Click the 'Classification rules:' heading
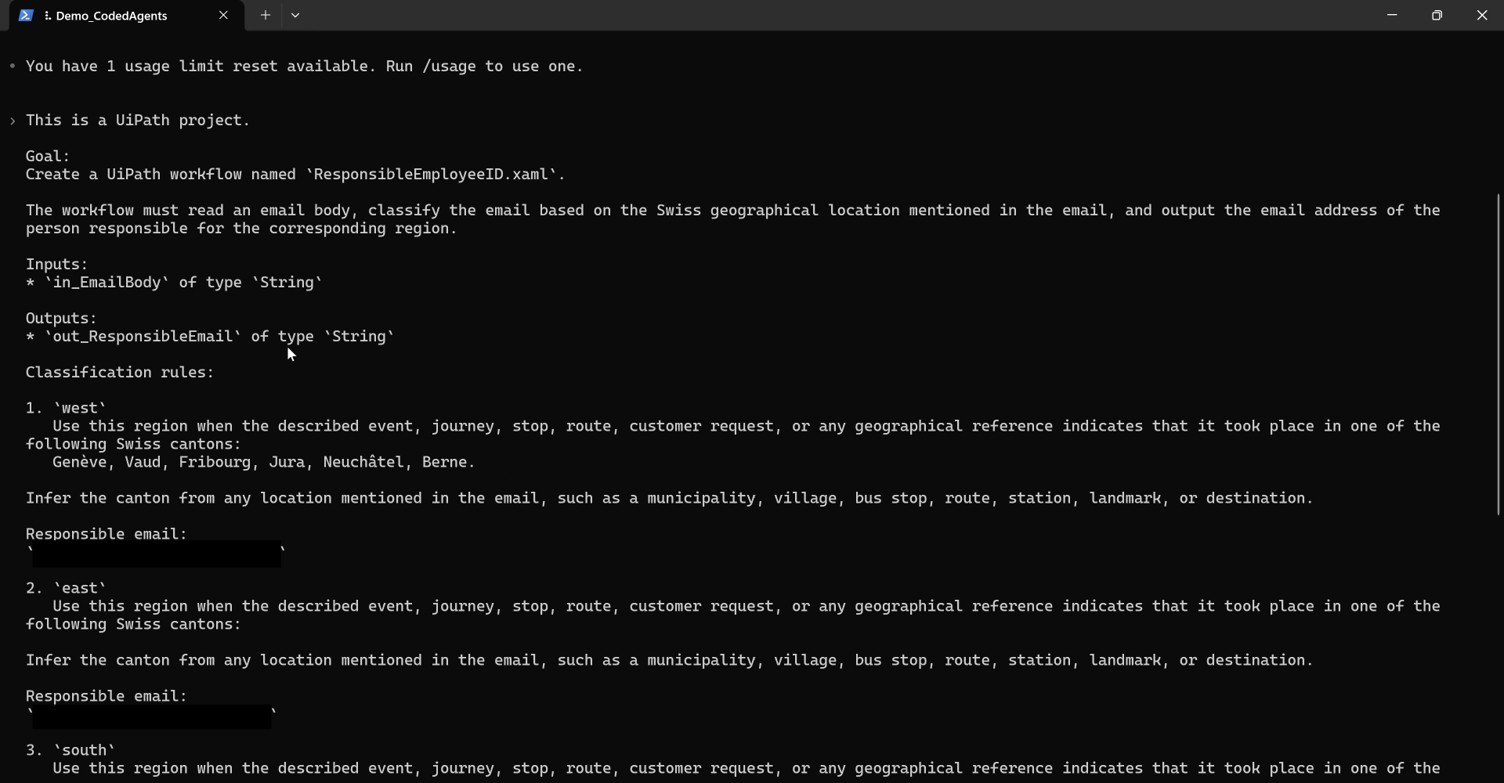 coord(120,372)
